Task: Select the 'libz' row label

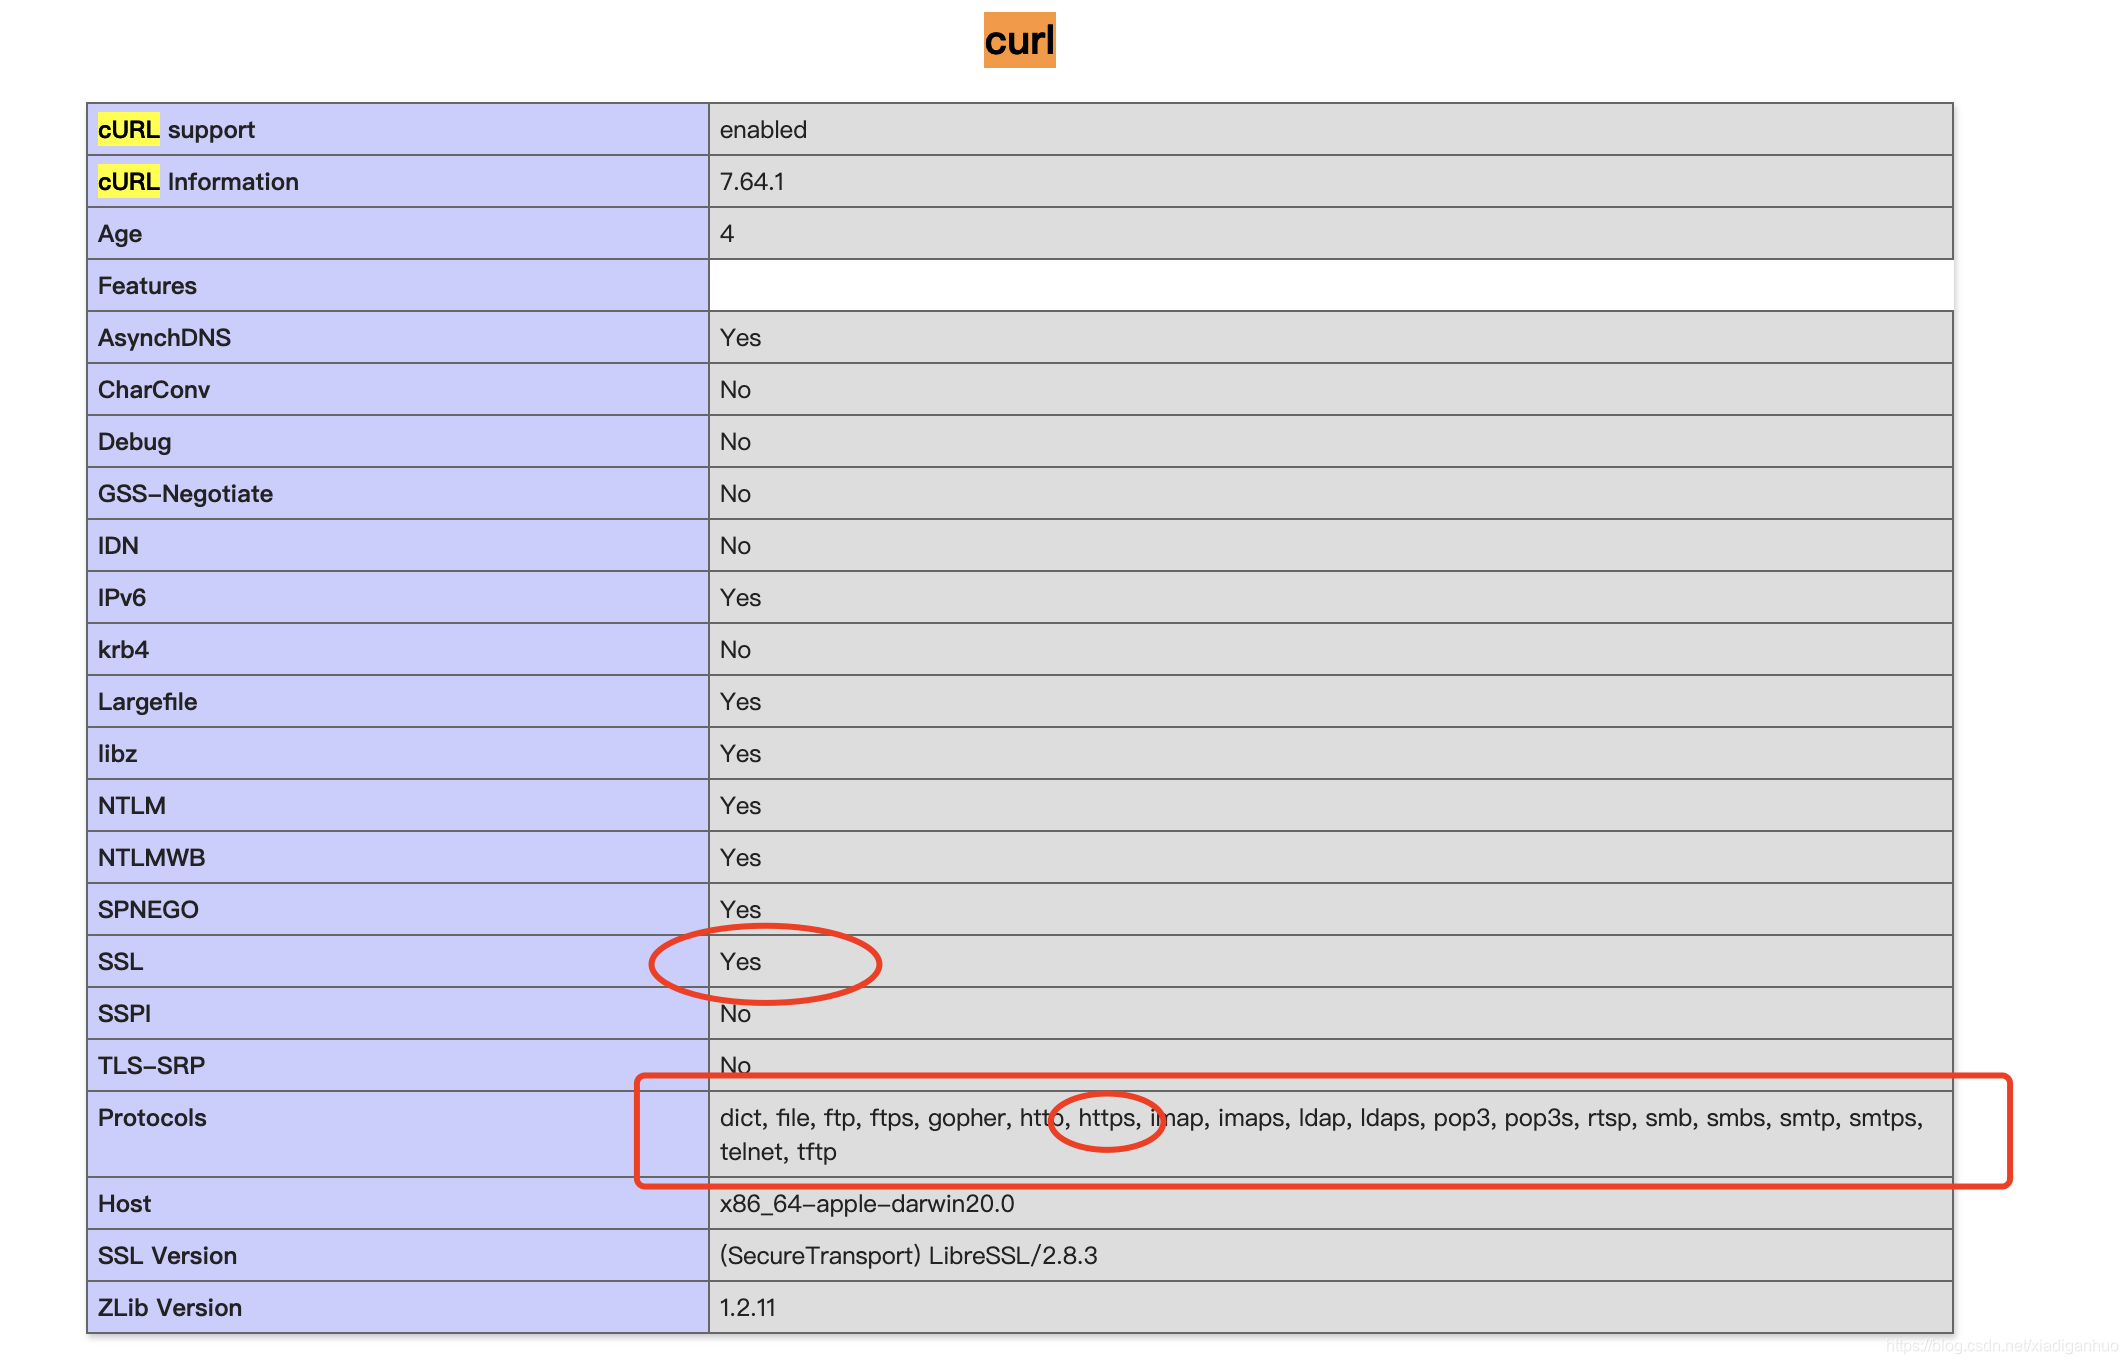Action: [117, 754]
